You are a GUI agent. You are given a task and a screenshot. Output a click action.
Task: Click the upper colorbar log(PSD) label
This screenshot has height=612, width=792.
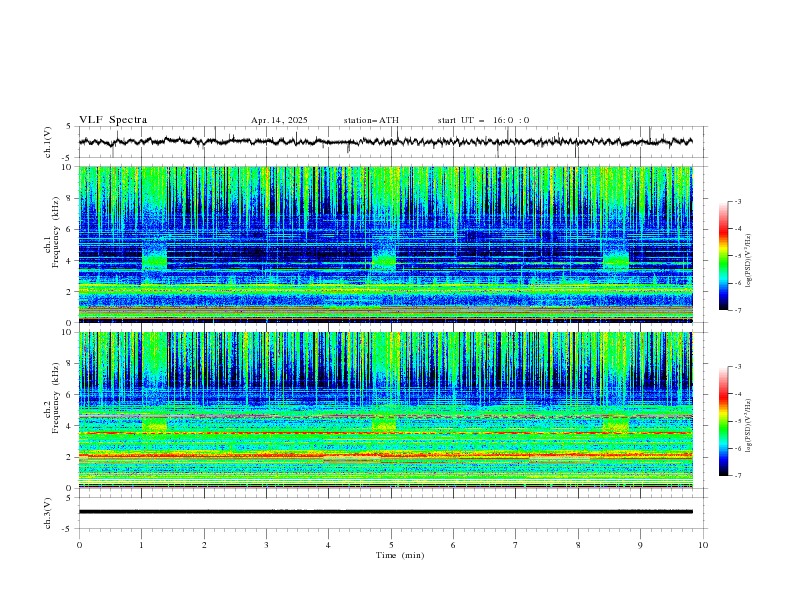749,261
